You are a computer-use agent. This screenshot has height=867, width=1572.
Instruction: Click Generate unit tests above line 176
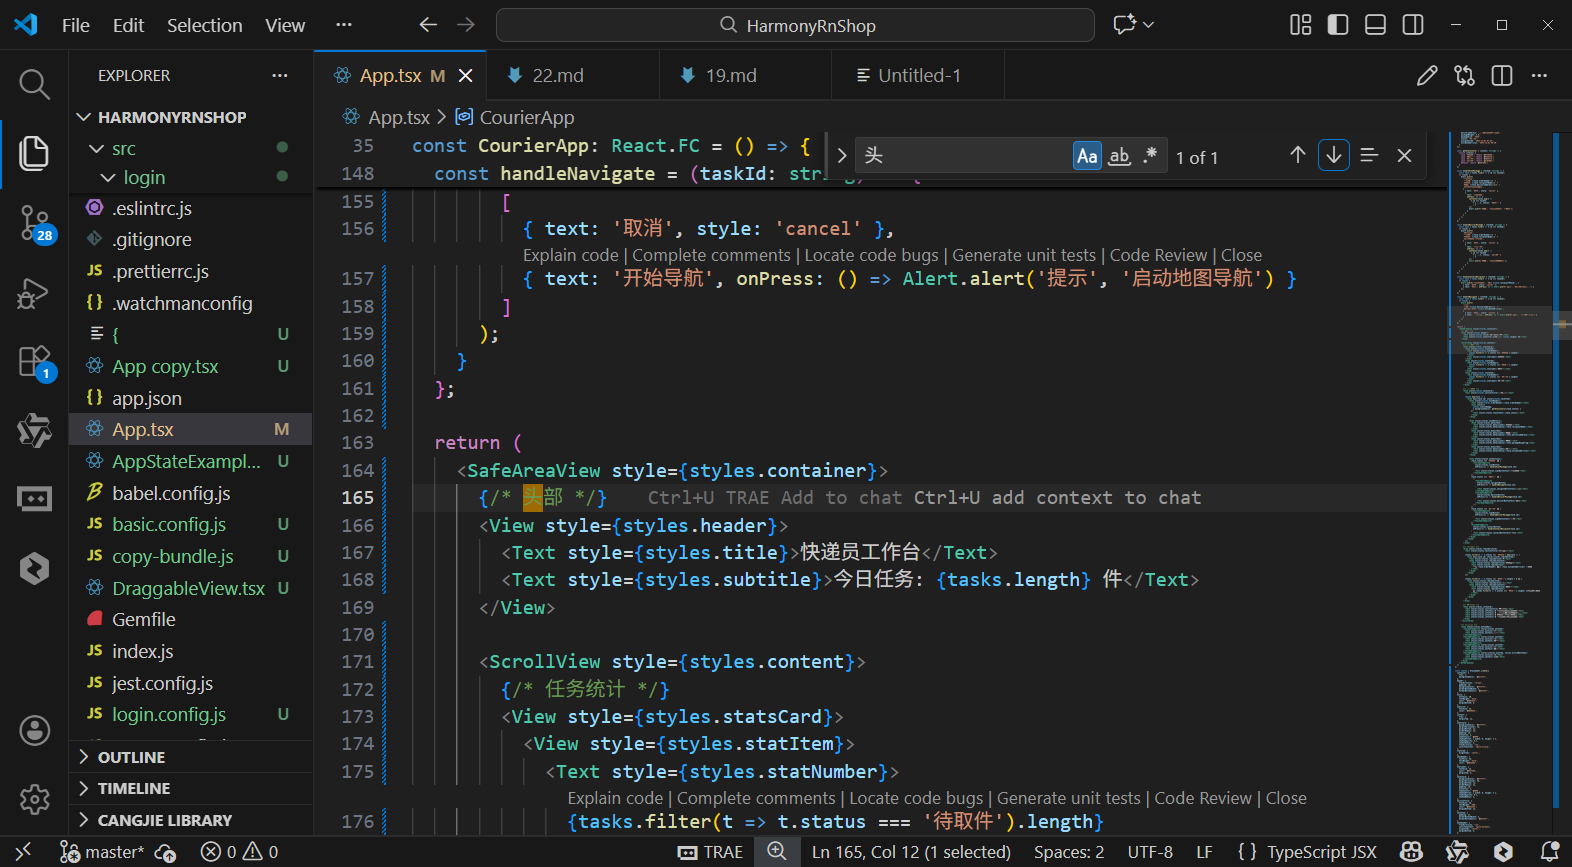(1068, 798)
